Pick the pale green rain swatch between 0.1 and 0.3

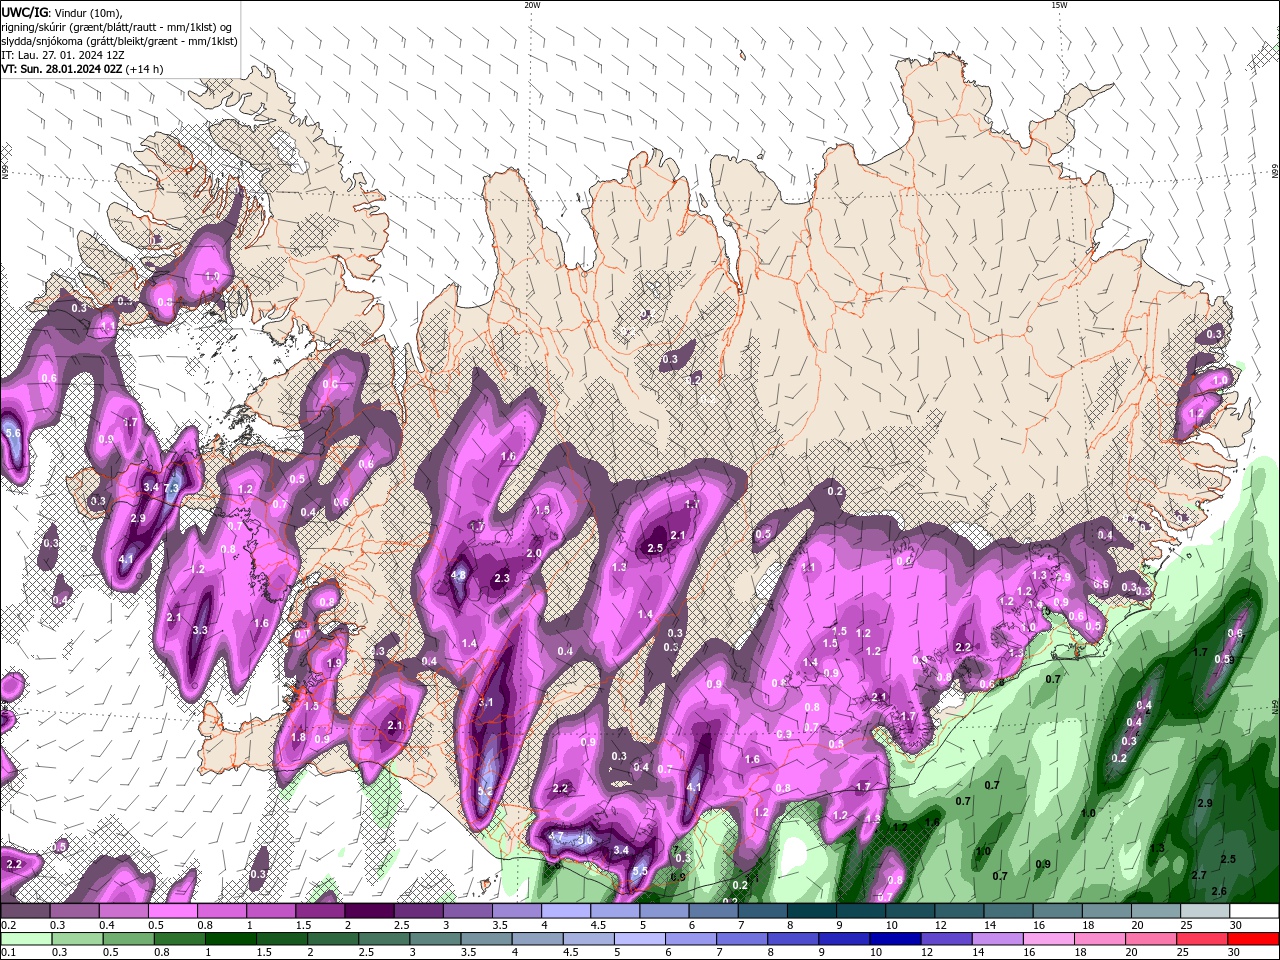coord(25,939)
